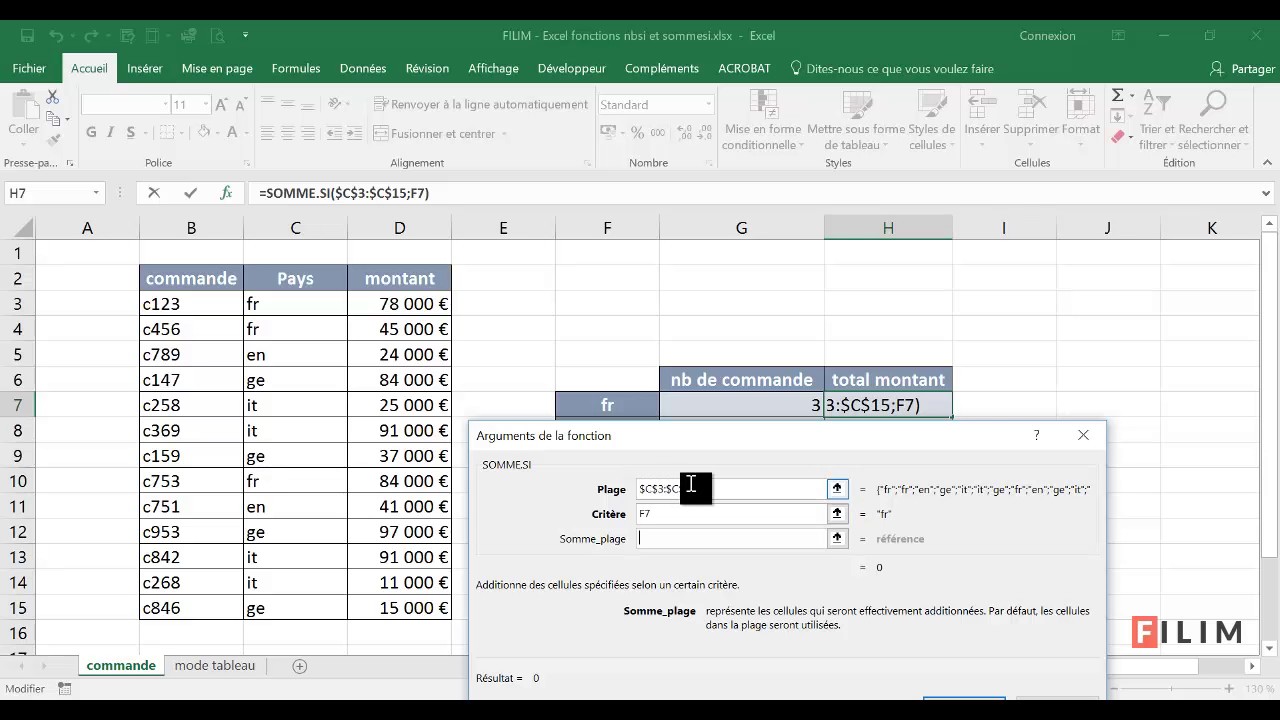Confirm the formula with the check mark
Screen dimensions: 1280x720
click(x=190, y=193)
